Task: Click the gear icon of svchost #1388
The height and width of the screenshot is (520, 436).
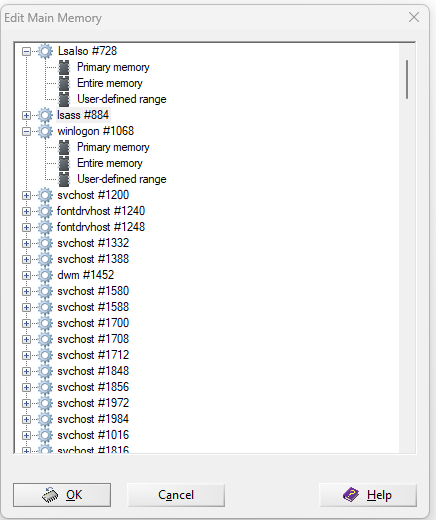Action: [x=45, y=259]
